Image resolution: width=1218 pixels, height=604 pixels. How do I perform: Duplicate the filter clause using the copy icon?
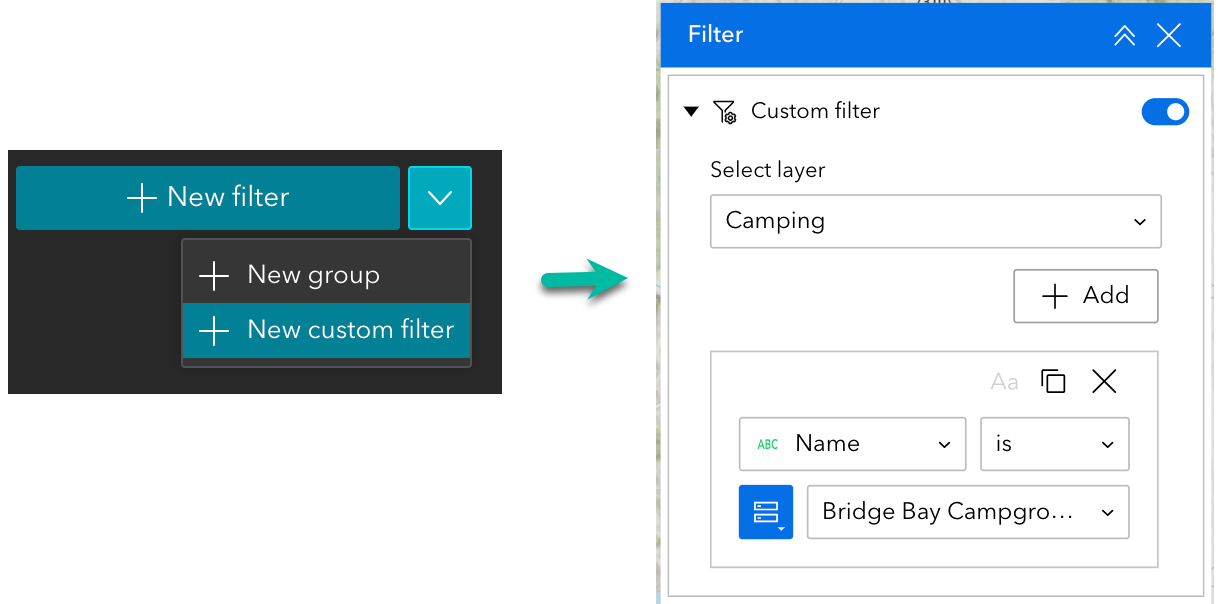pos(1052,381)
